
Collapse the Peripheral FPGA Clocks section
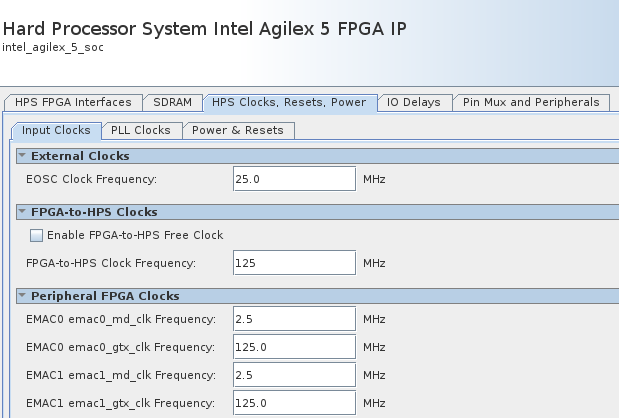click(22, 296)
